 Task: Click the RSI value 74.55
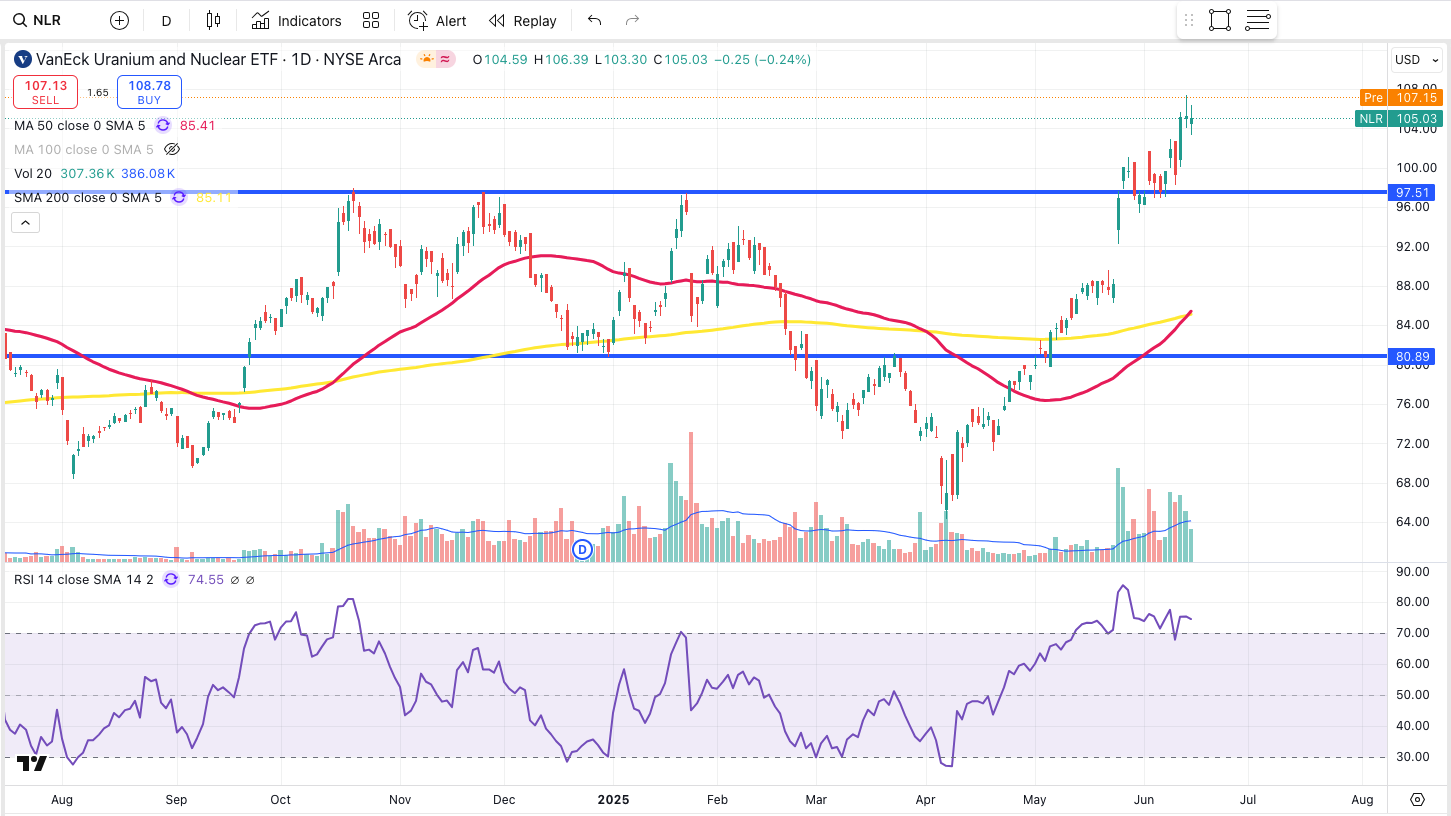click(204, 579)
